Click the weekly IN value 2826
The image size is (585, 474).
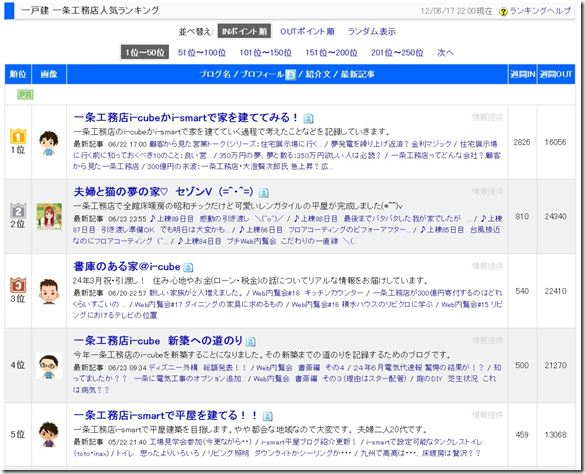522,142
